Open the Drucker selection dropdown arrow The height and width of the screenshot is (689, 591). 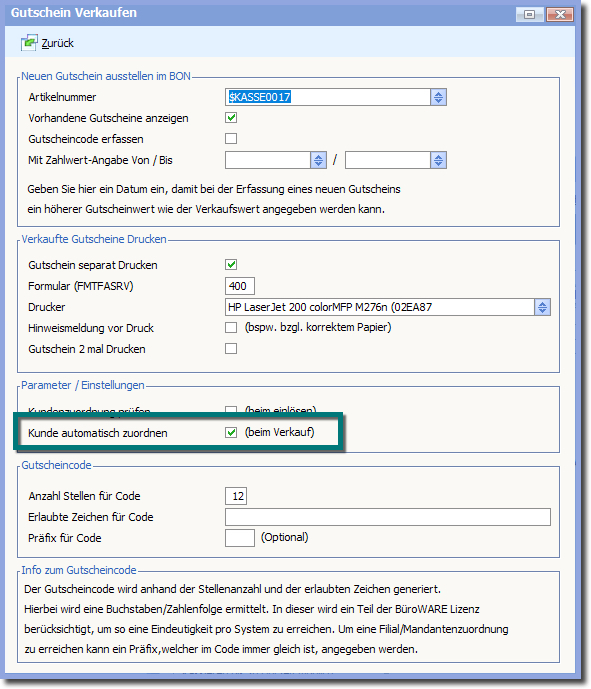click(x=542, y=307)
